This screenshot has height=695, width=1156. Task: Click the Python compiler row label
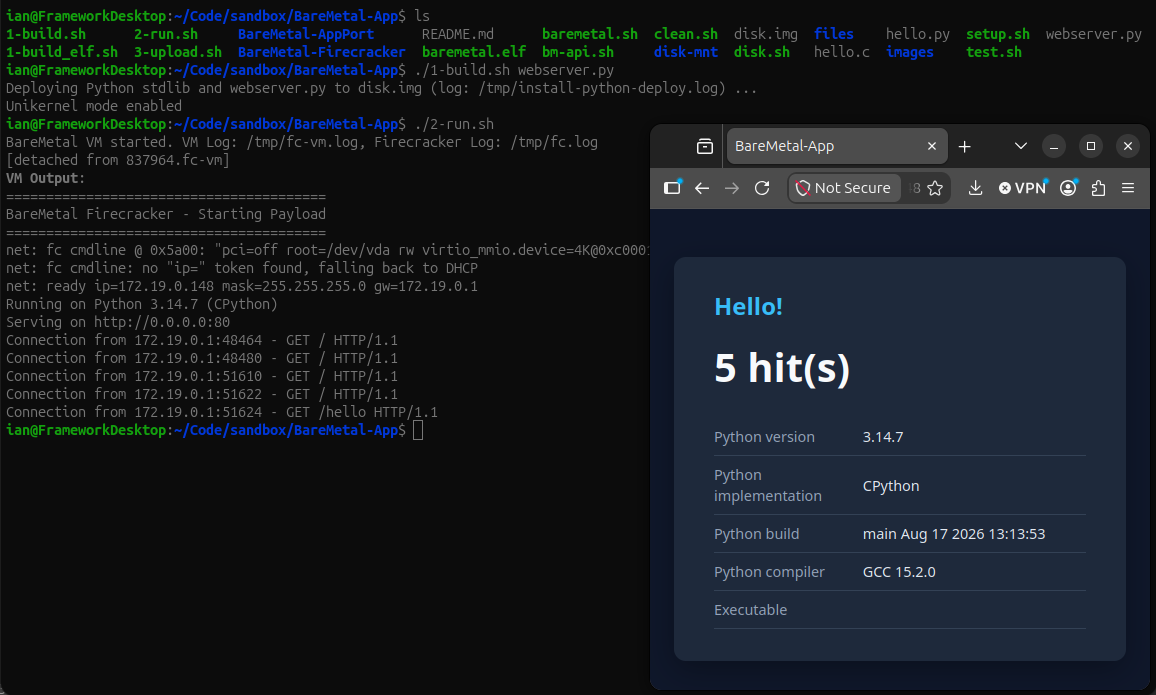[769, 572]
